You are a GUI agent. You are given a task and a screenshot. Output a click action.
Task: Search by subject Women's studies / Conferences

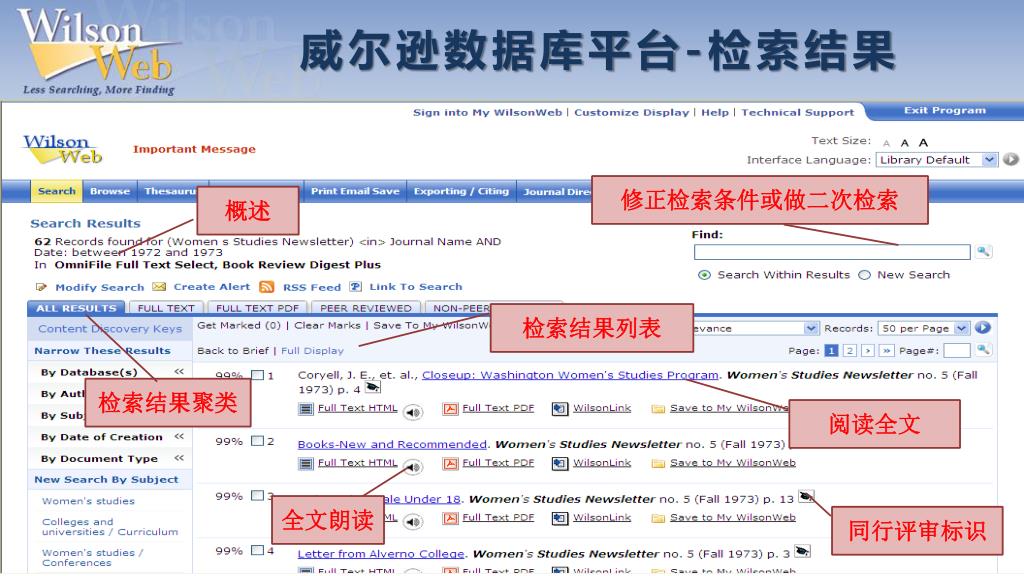click(92, 557)
